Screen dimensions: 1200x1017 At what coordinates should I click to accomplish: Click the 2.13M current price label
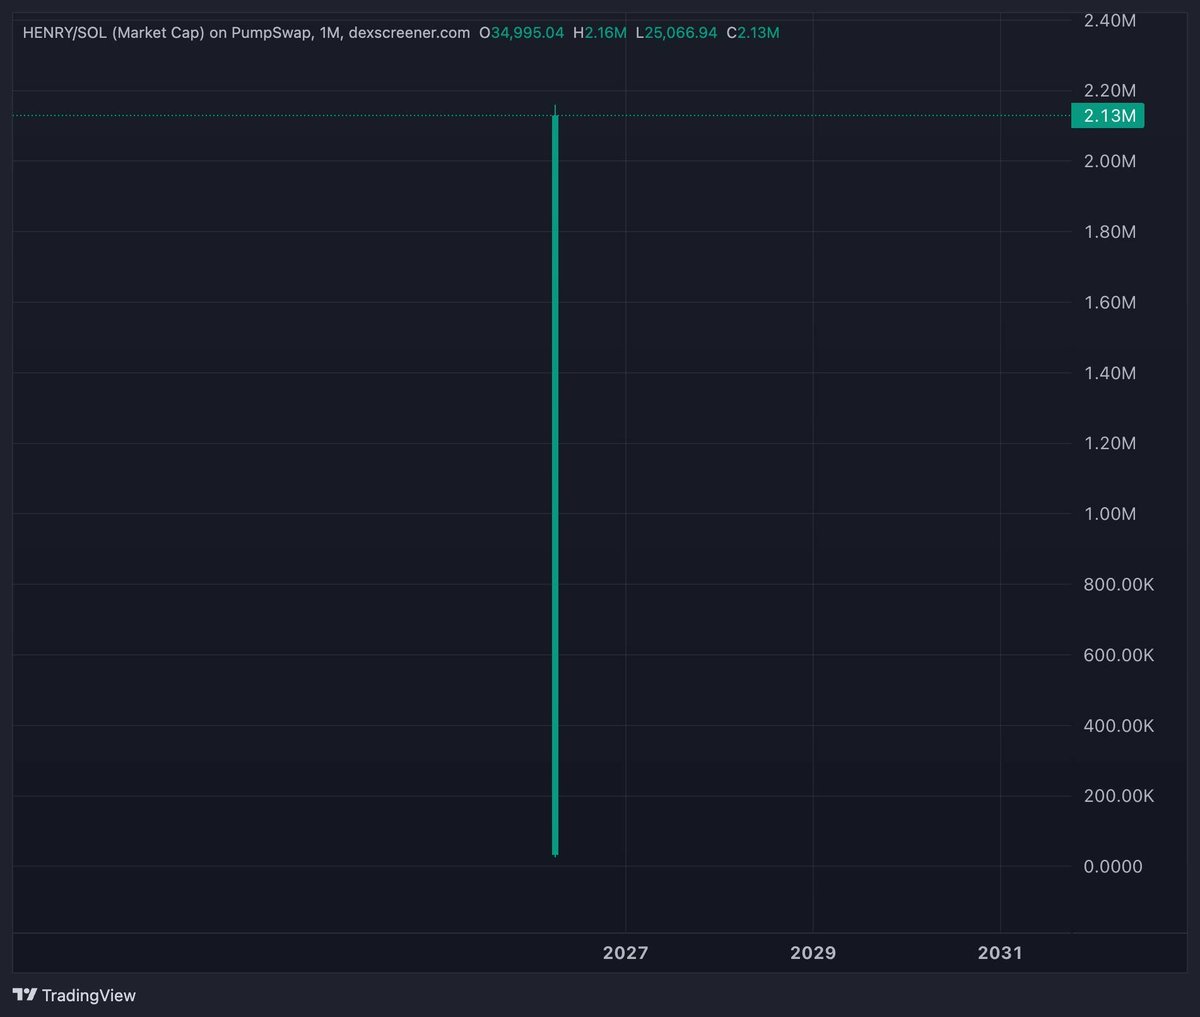(x=1107, y=116)
